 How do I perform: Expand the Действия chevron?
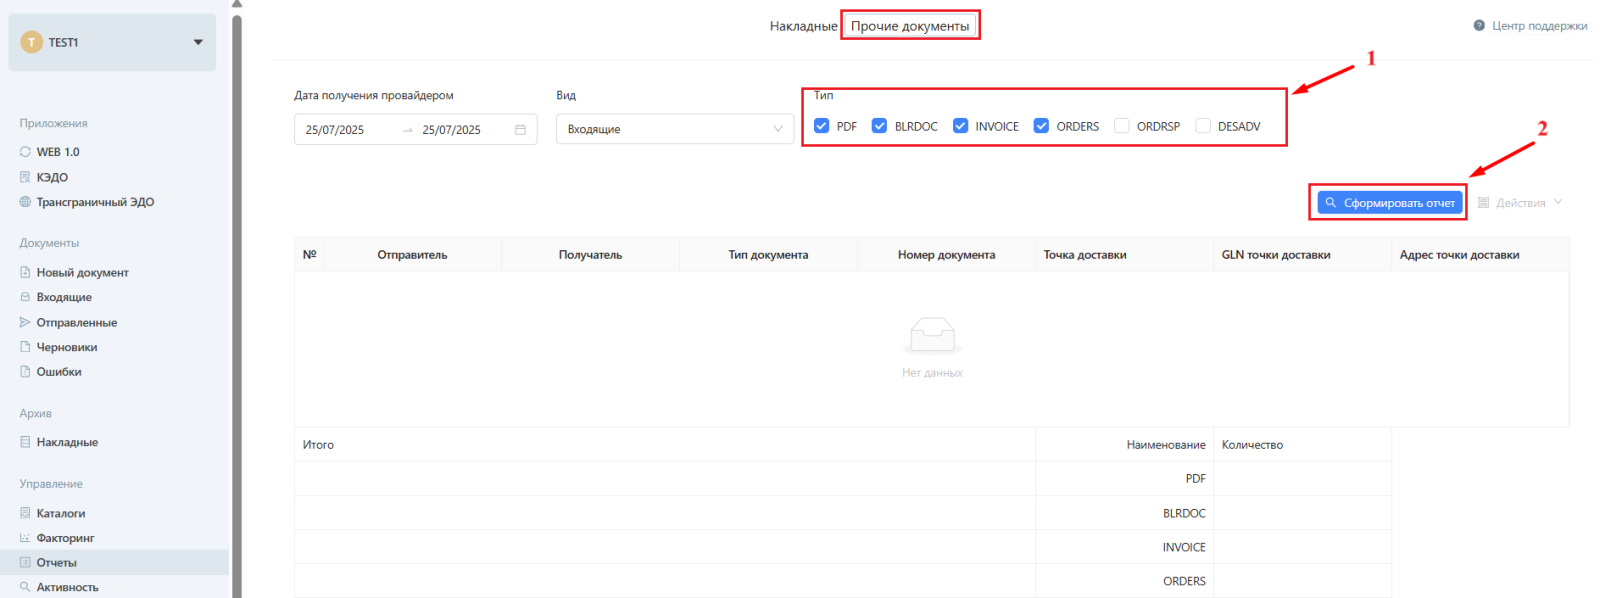pyautogui.click(x=1558, y=202)
